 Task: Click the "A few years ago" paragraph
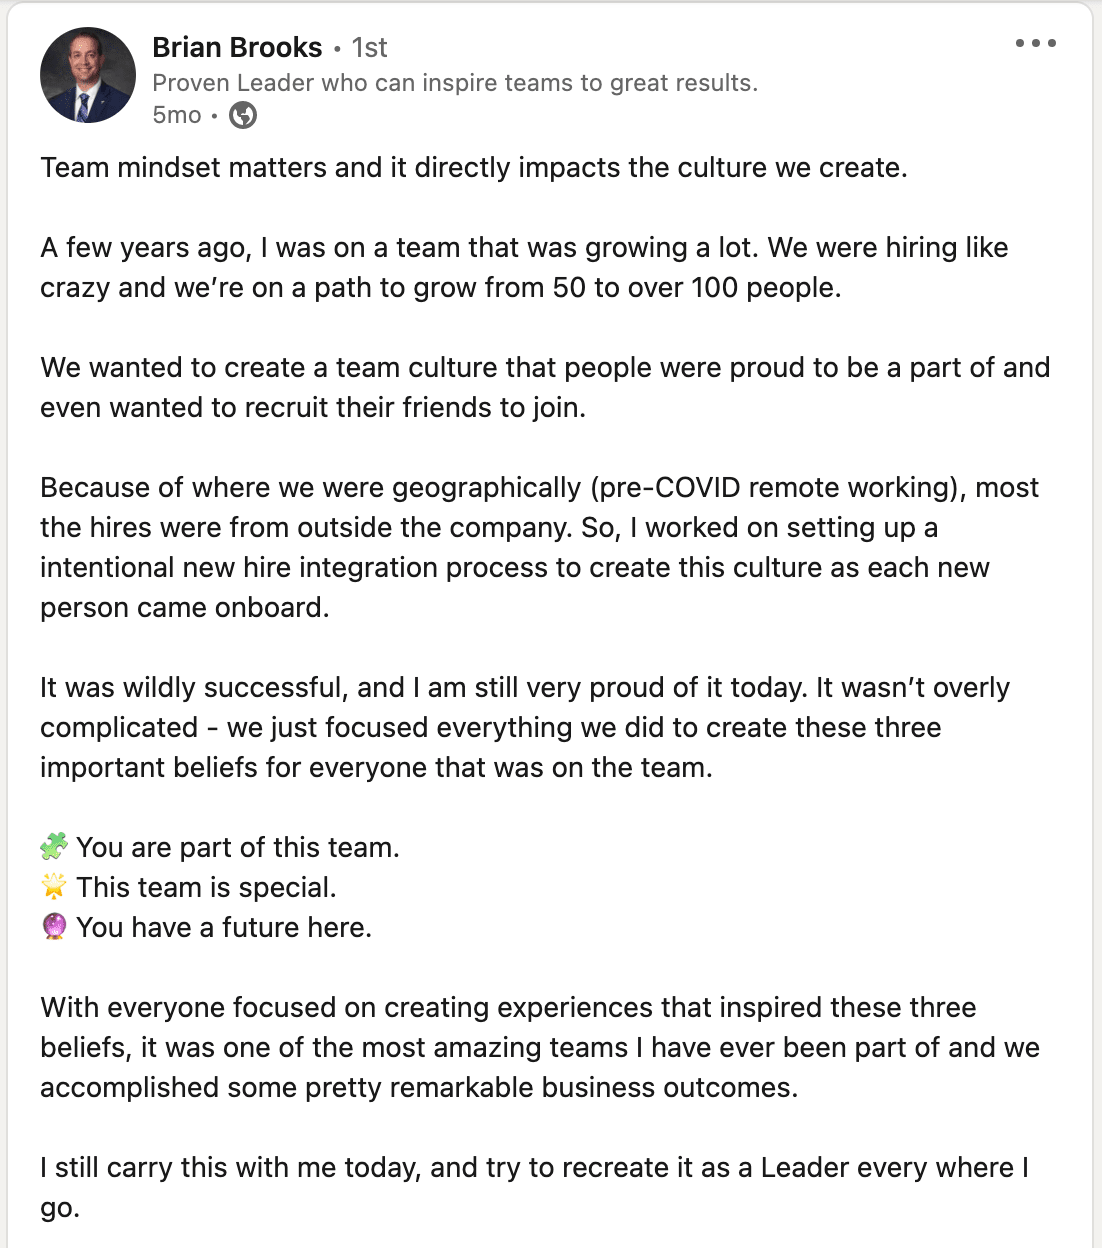pyautogui.click(x=524, y=267)
